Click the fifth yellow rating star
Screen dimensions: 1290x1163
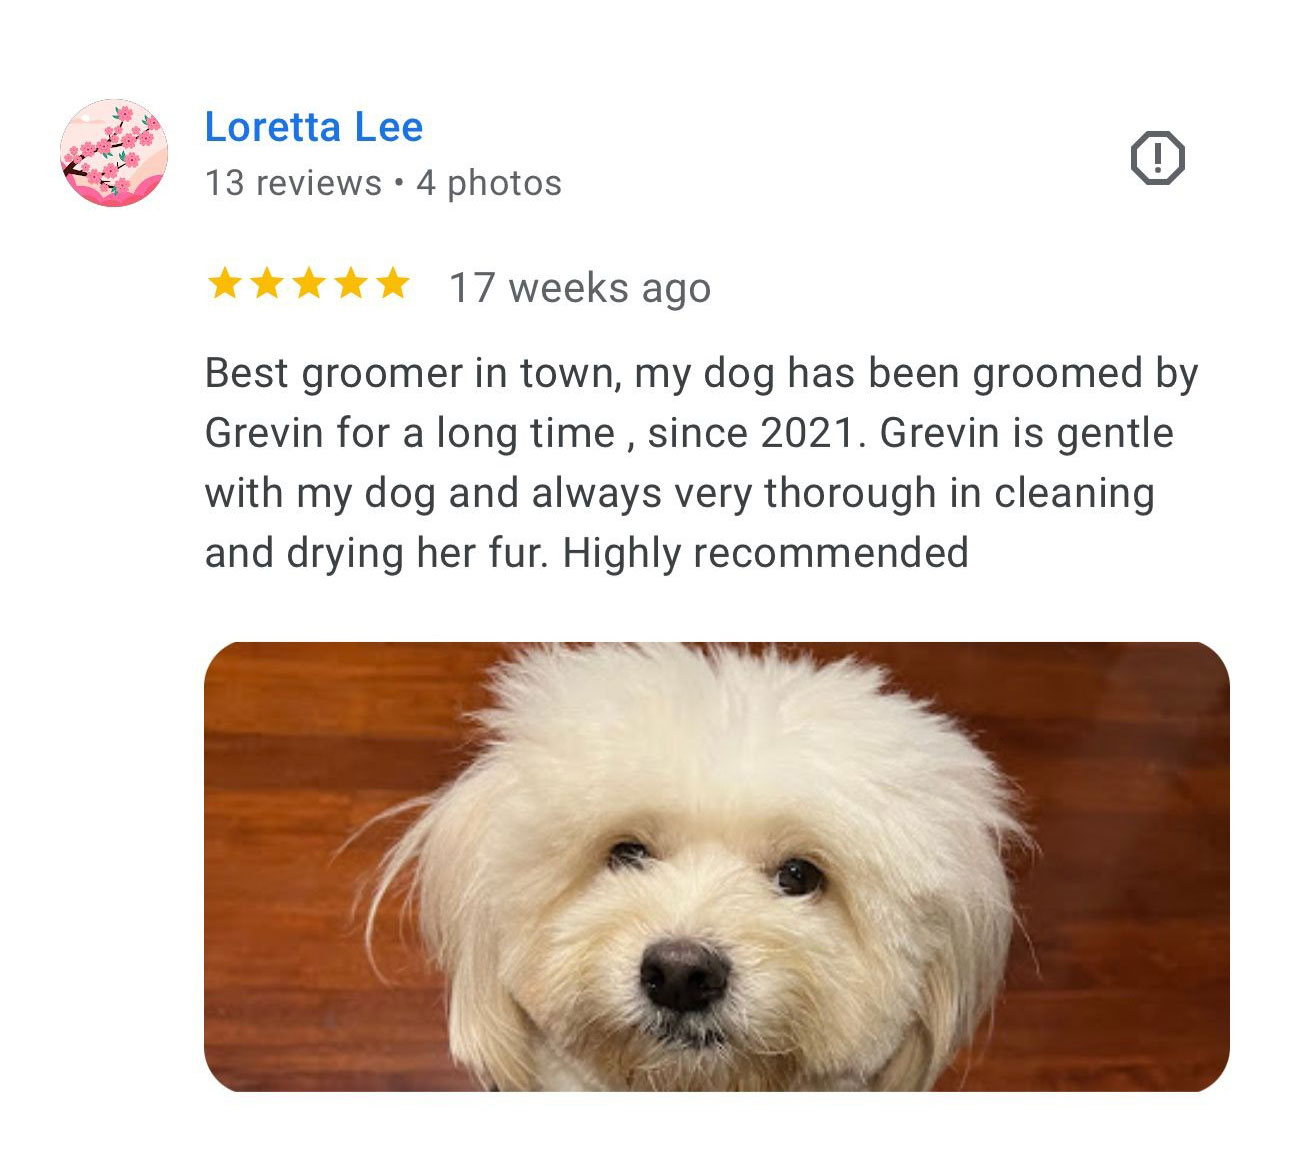(392, 284)
